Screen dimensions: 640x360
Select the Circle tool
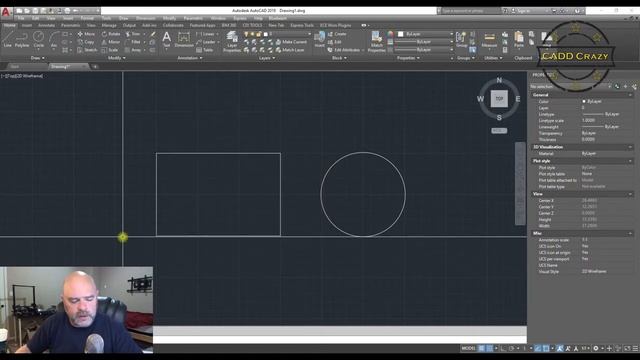pyautogui.click(x=38, y=40)
